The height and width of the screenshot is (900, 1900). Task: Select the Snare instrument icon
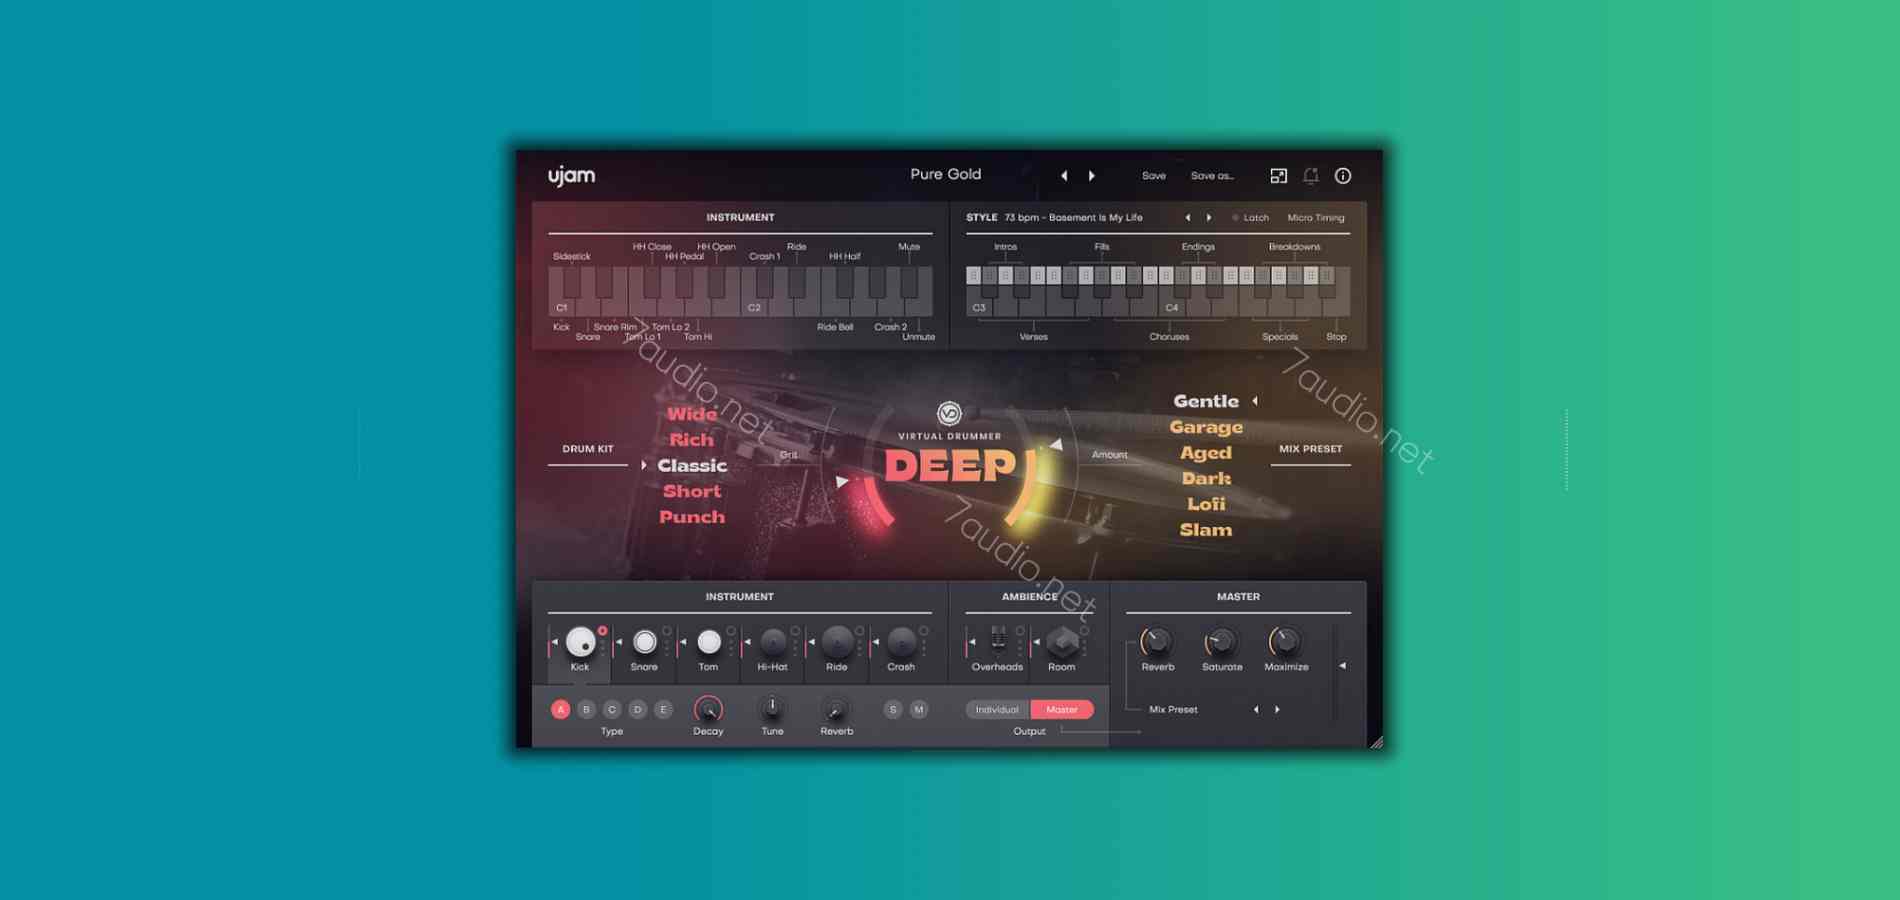[645, 642]
